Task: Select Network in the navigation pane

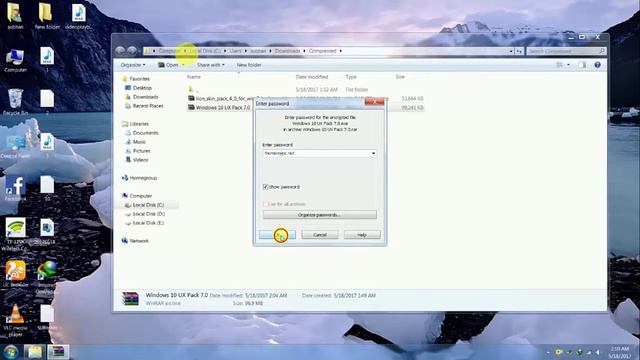Action: (139, 241)
